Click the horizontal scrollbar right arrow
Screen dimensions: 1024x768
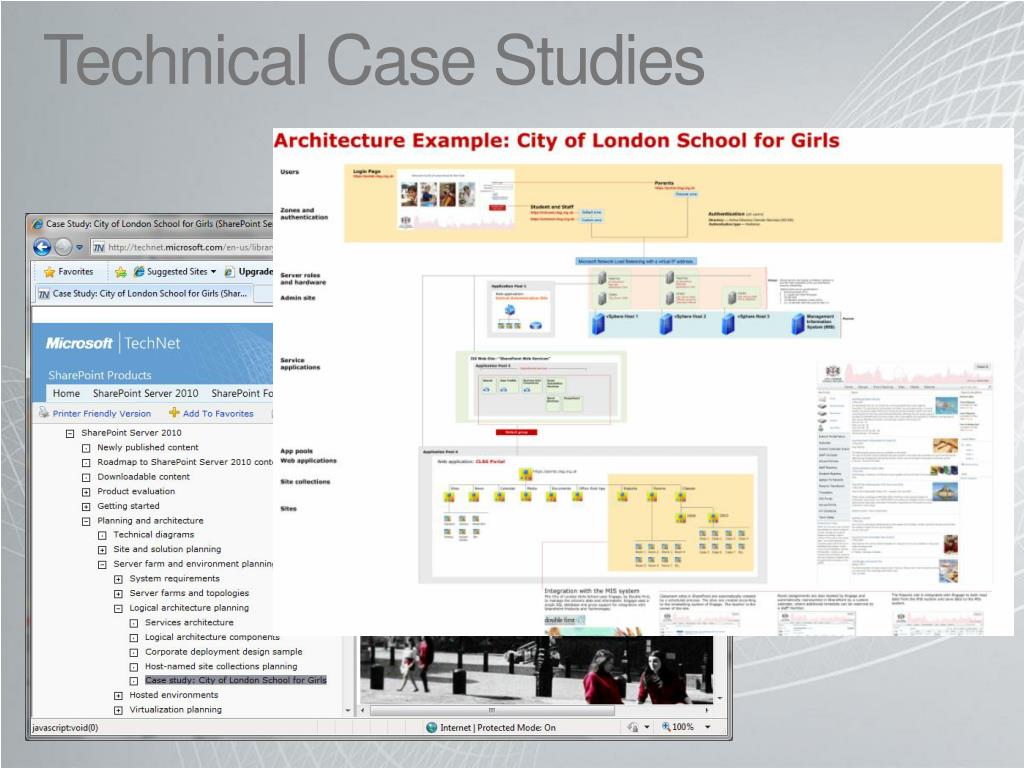(x=707, y=710)
